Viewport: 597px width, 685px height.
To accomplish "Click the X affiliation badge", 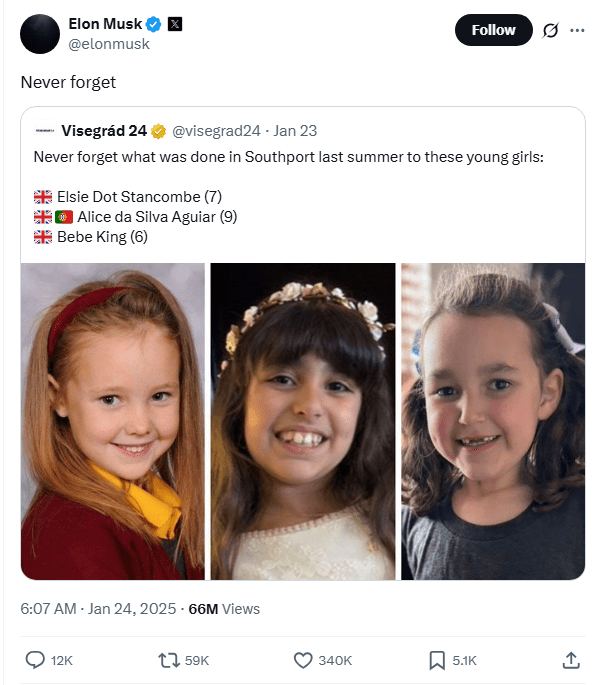I will [x=175, y=24].
